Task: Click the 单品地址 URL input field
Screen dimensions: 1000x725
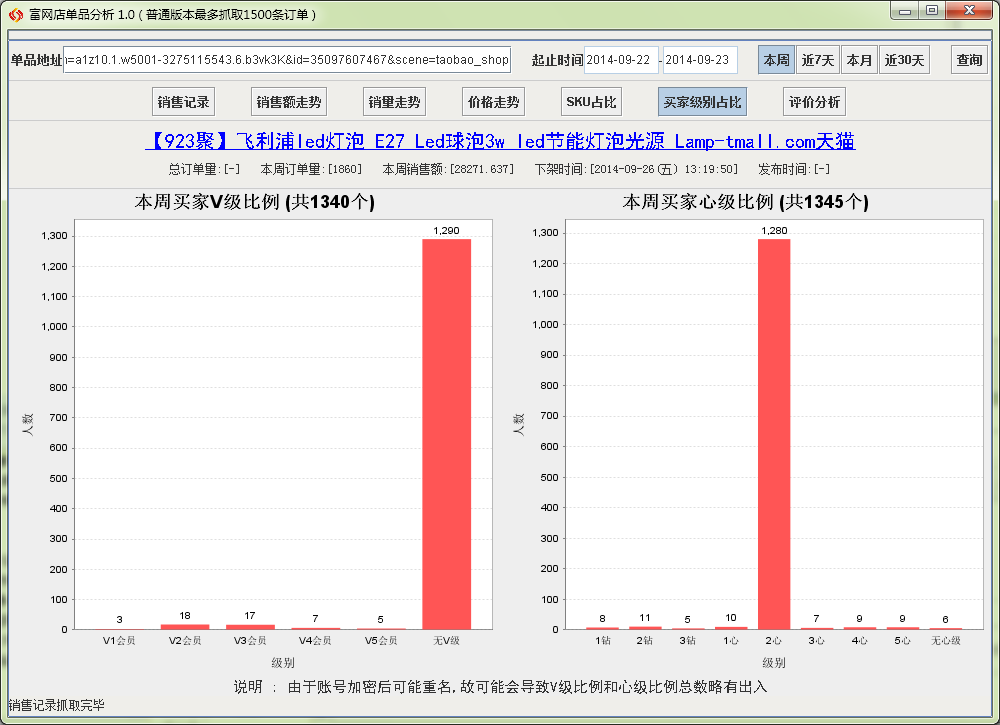Action: pyautogui.click(x=287, y=60)
